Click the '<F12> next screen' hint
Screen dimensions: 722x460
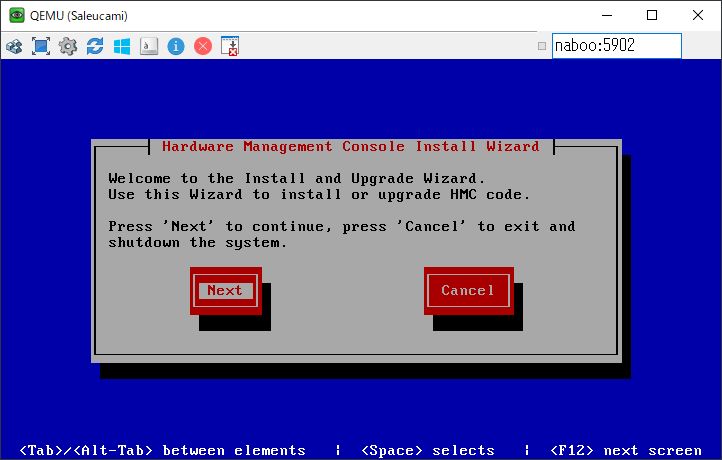coord(626,450)
